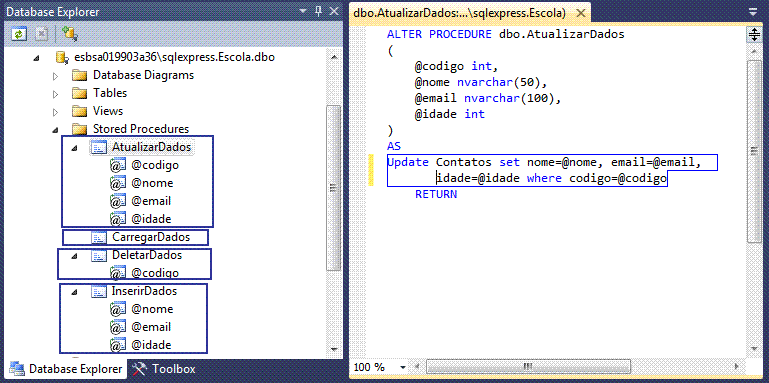The height and width of the screenshot is (383, 769).
Task: Click the Connect to Database toolbar icon
Action: [70, 34]
